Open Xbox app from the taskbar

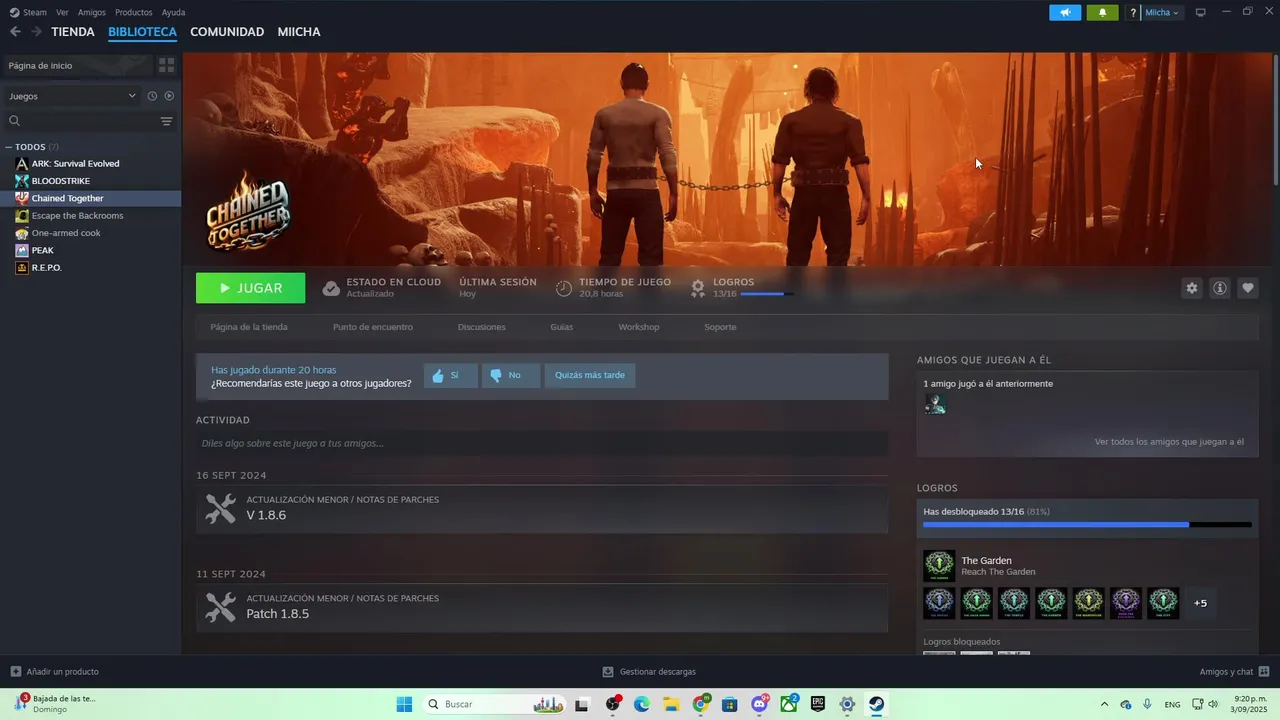click(x=789, y=704)
